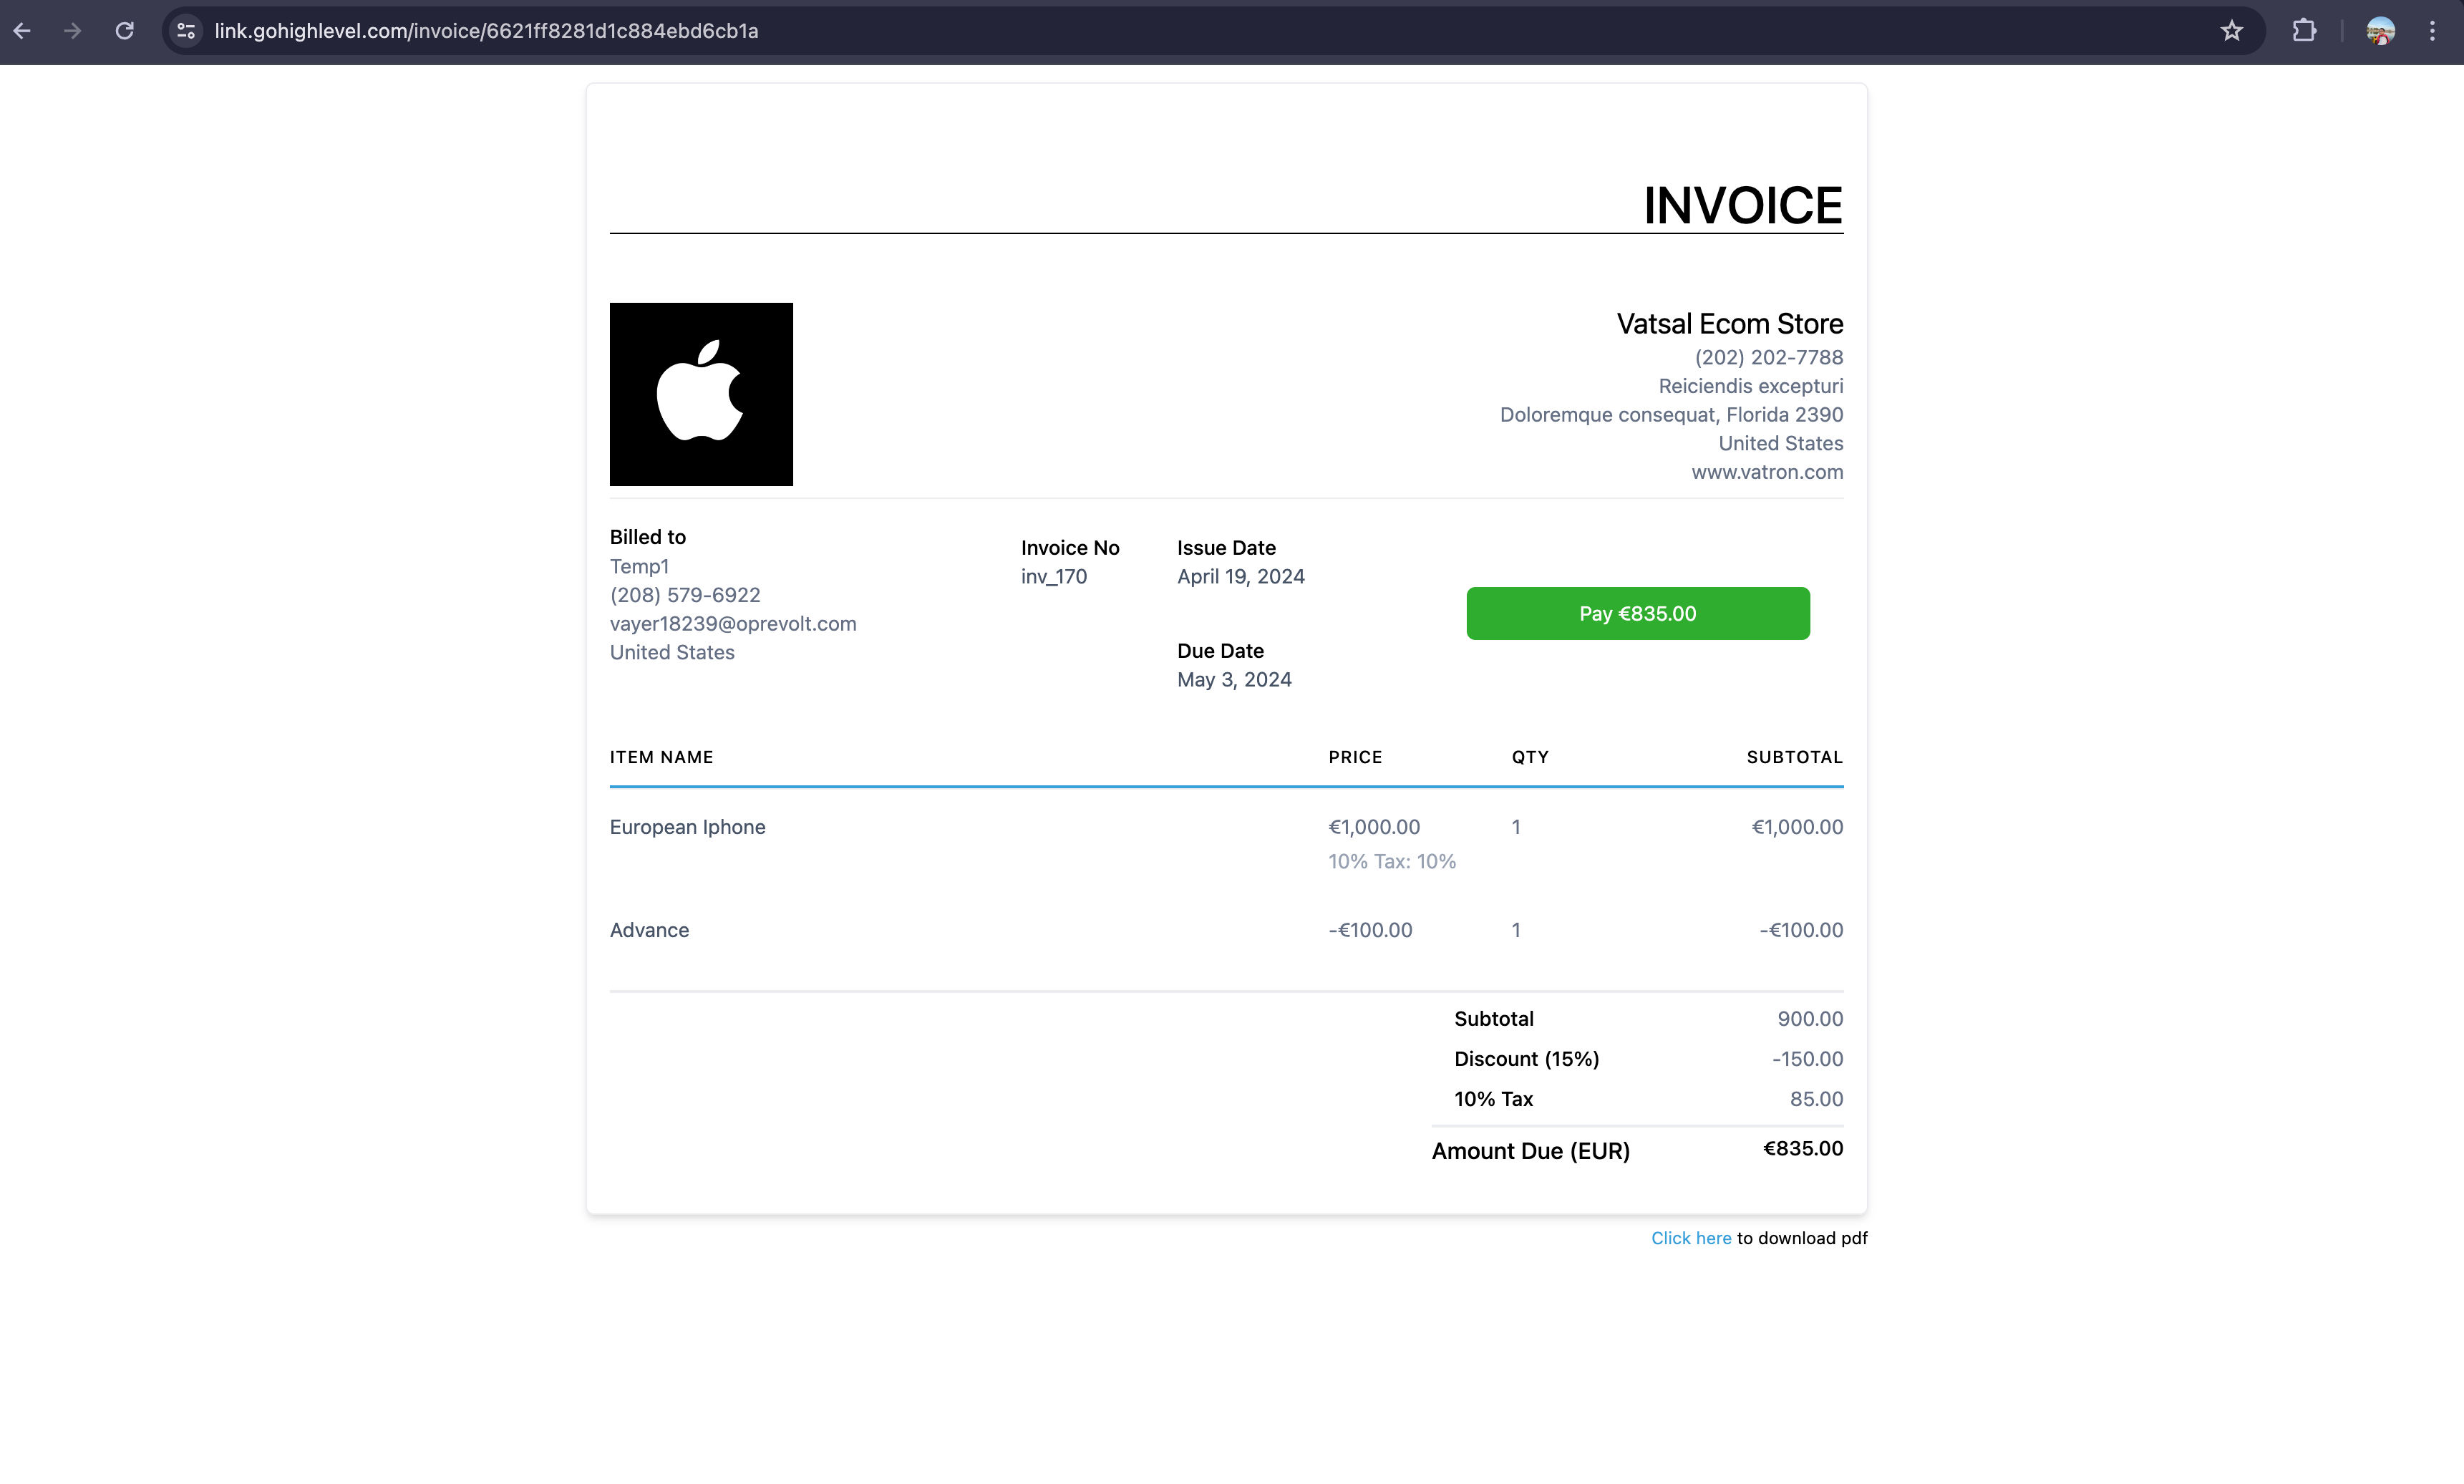Click the URL in the address bar
The height and width of the screenshot is (1484, 2464).
point(486,31)
